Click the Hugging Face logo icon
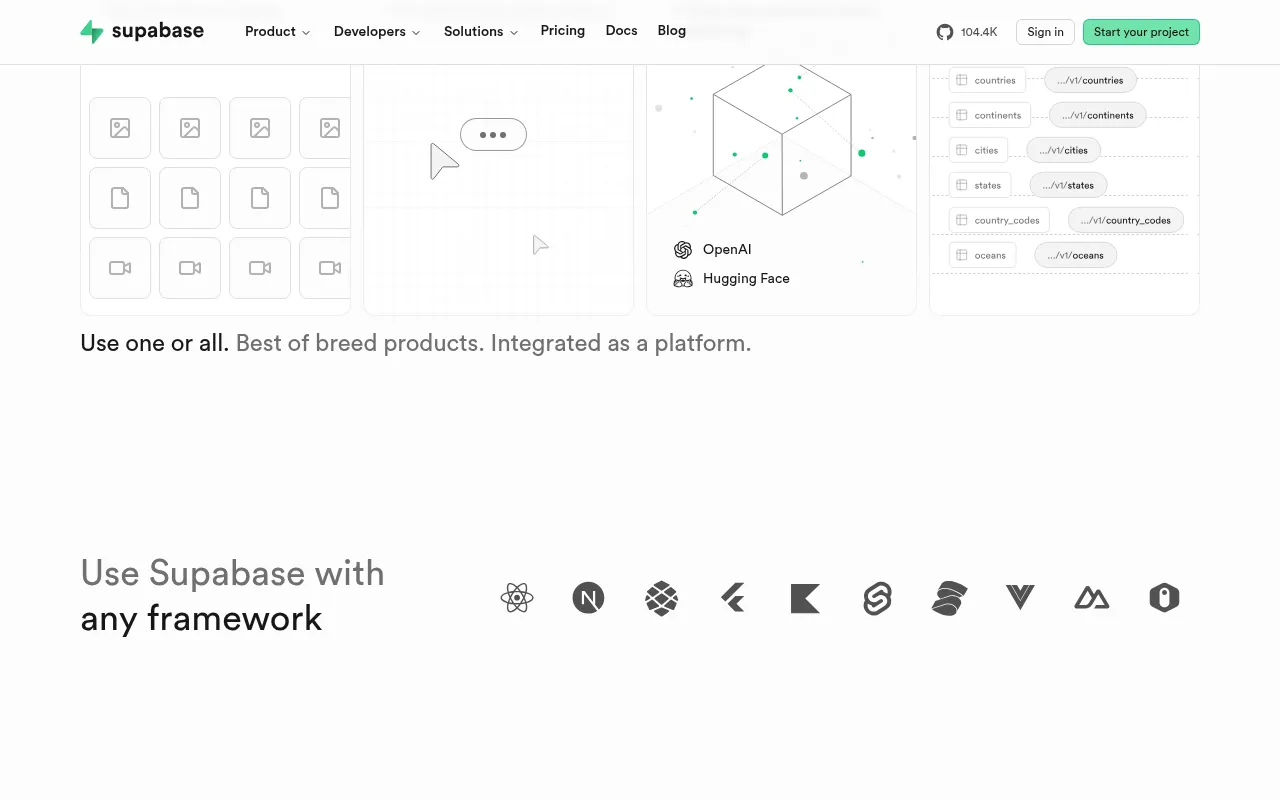The width and height of the screenshot is (1280, 800). tap(683, 279)
